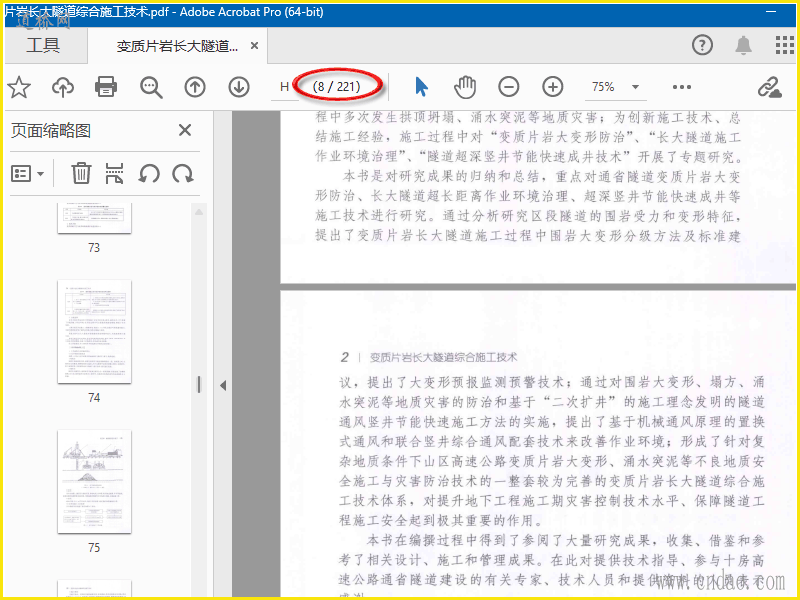Click the thumbnail panel scroll up arrow
800x600 pixels.
[x=199, y=212]
